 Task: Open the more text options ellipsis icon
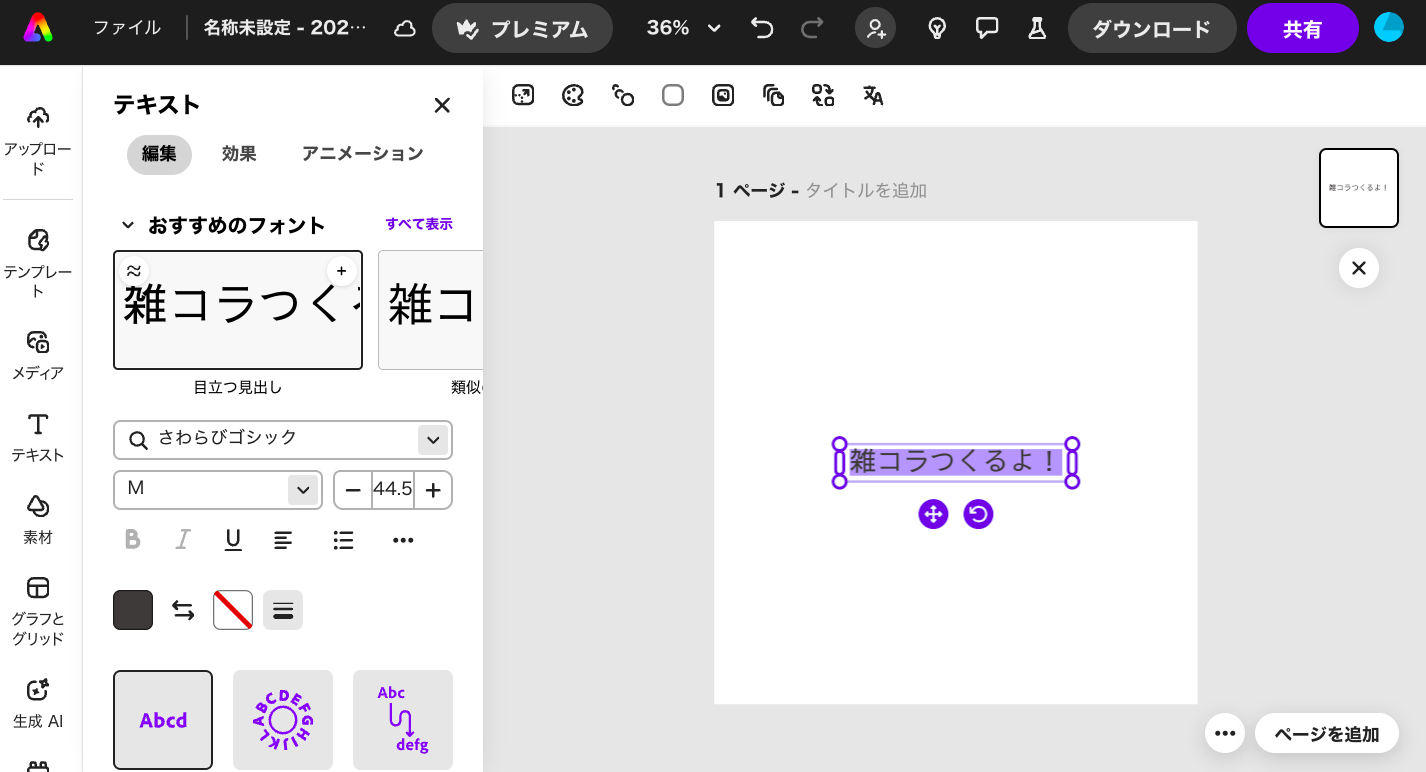click(x=403, y=540)
